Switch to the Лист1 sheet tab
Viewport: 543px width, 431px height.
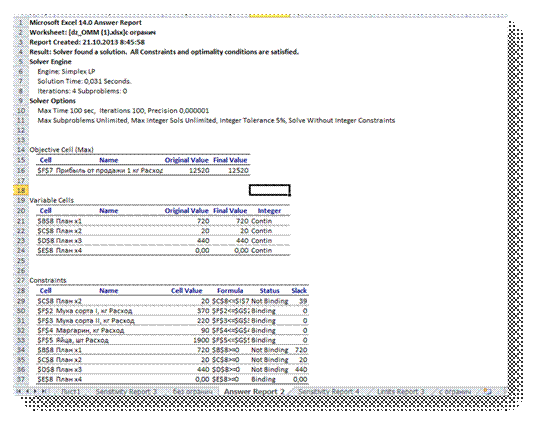pos(71,392)
